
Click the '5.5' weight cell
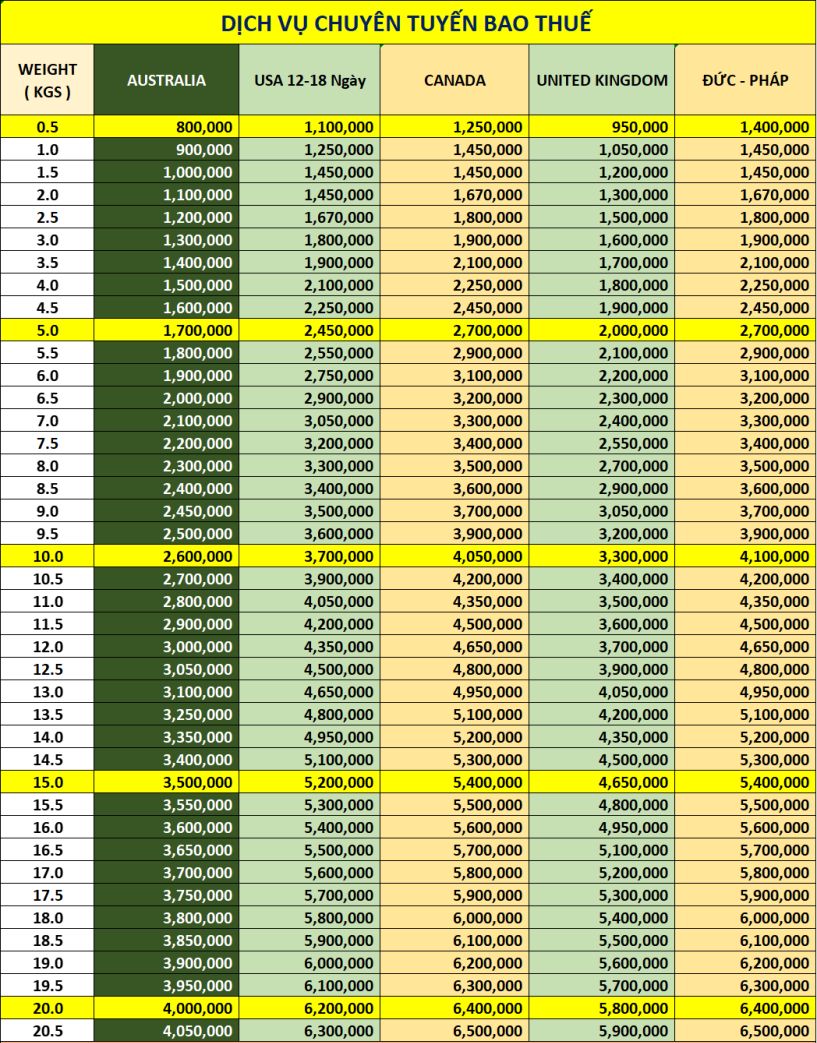(47, 353)
